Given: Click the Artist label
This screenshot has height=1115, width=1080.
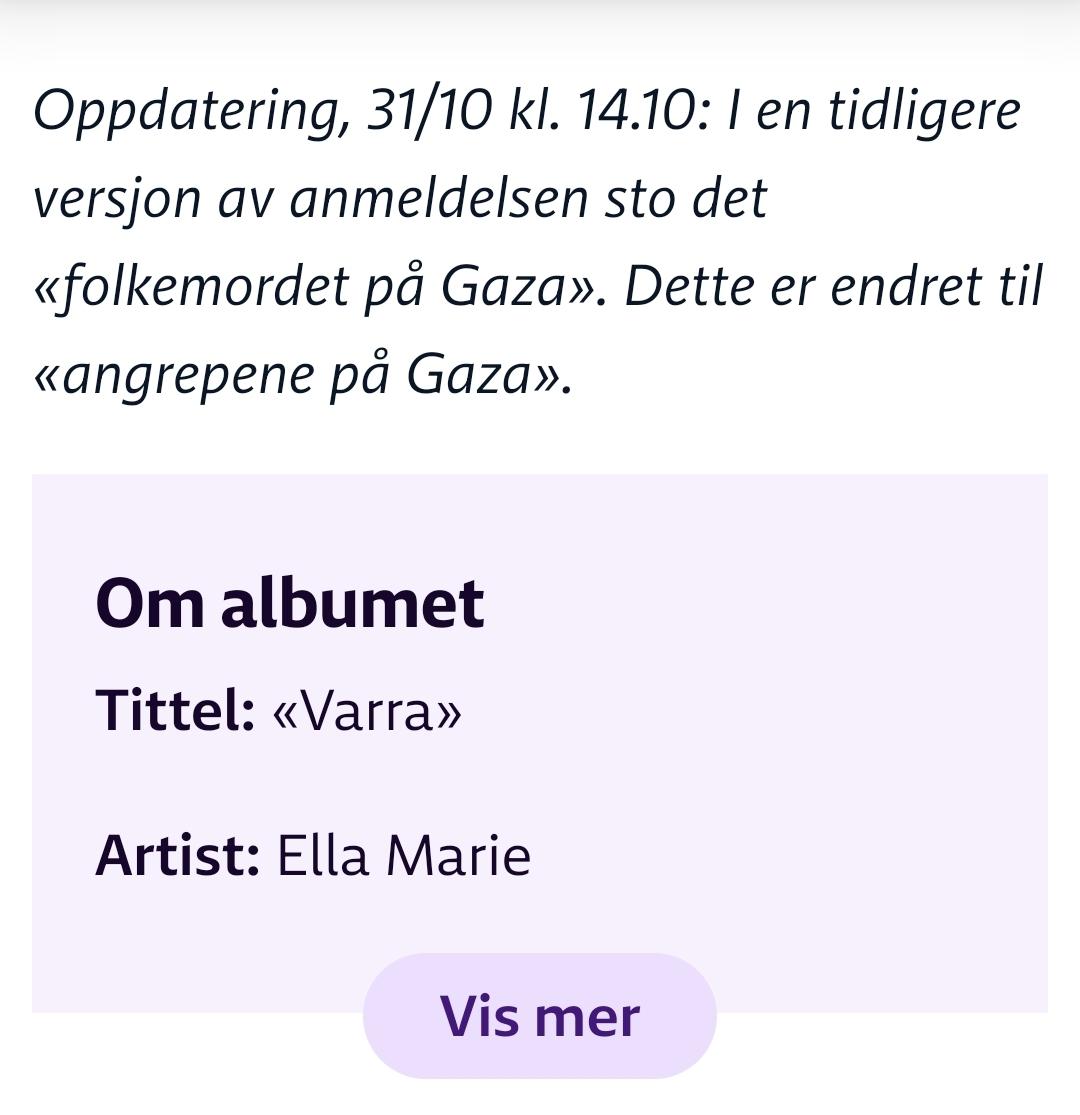Looking at the screenshot, I should coord(177,857).
